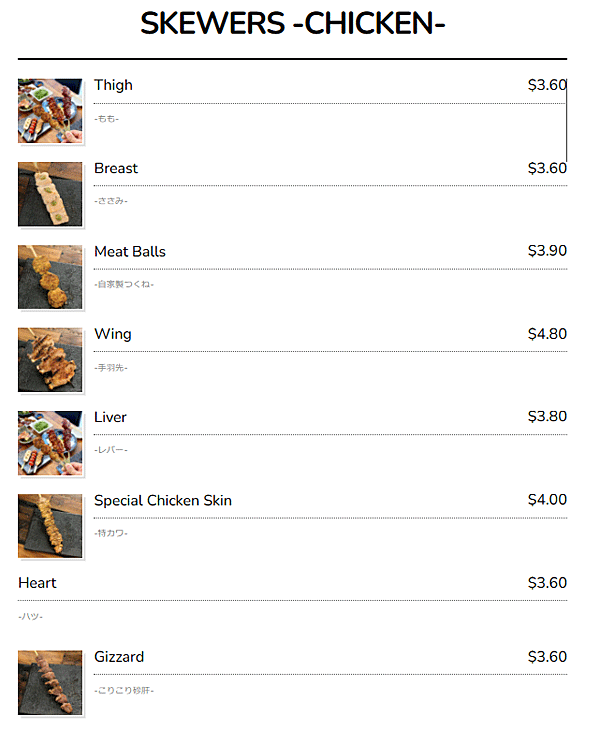The height and width of the screenshot is (730, 600).
Task: Open the Thigh skewer photo thumbnail
Action: click(50, 111)
